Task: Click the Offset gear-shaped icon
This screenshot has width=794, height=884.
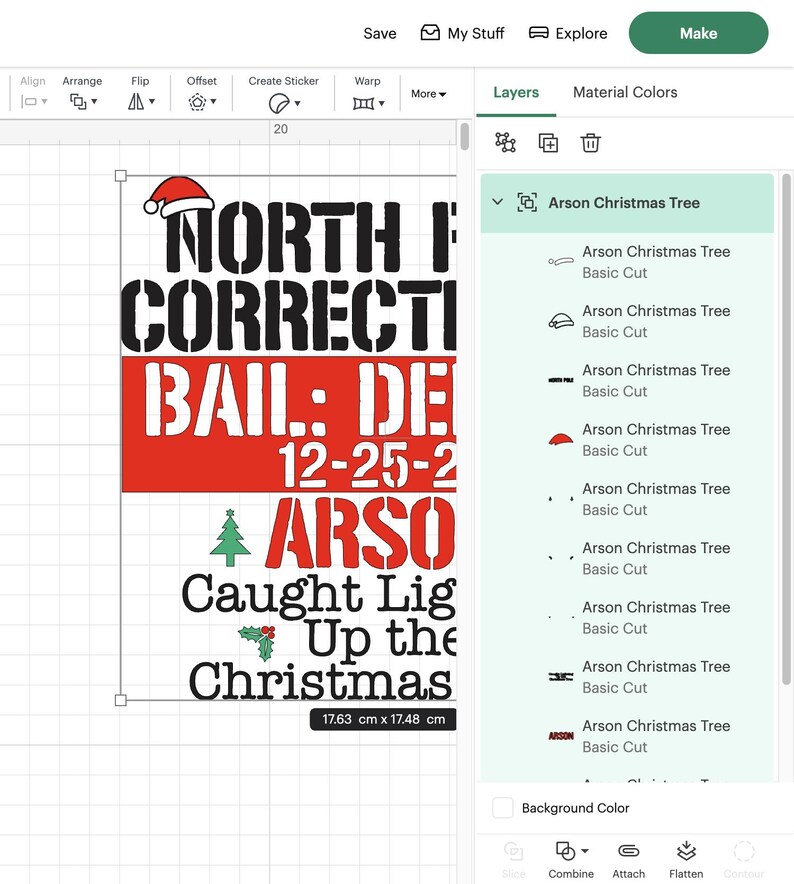Action: coord(197,103)
